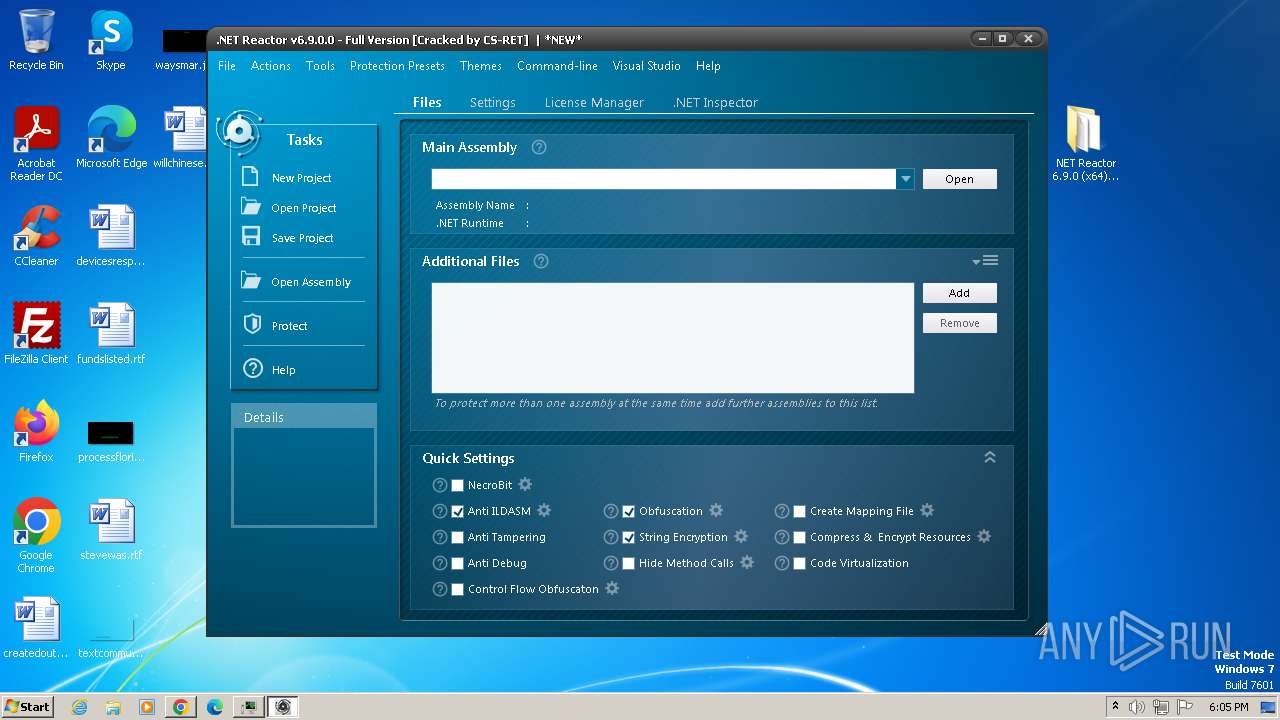
Task: Click the volume icon in system tray
Action: coord(1137,707)
